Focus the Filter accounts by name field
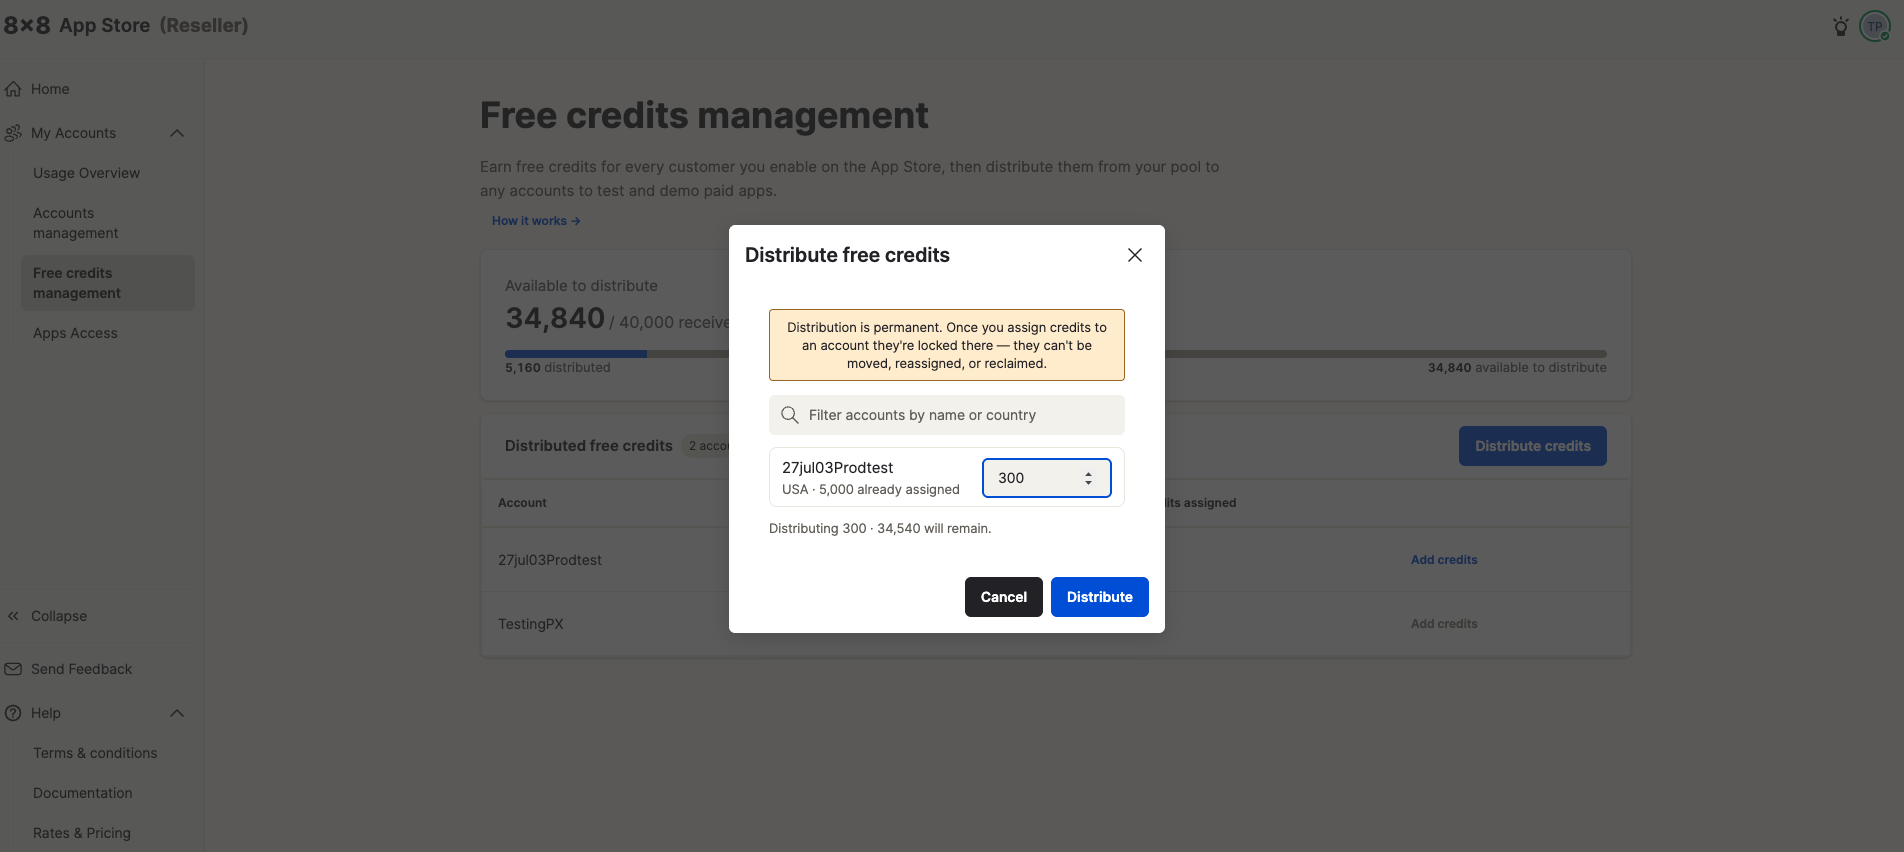 pyautogui.click(x=947, y=415)
